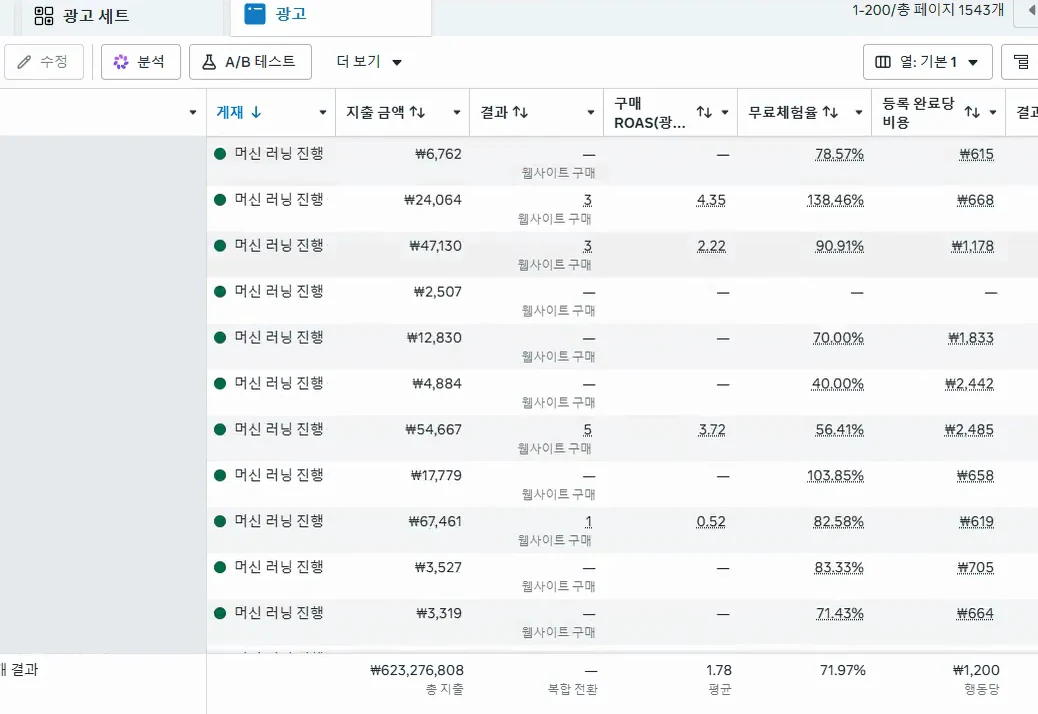1038x714 pixels.
Task: Click the ₩619 cost value
Action: [x=977, y=521]
